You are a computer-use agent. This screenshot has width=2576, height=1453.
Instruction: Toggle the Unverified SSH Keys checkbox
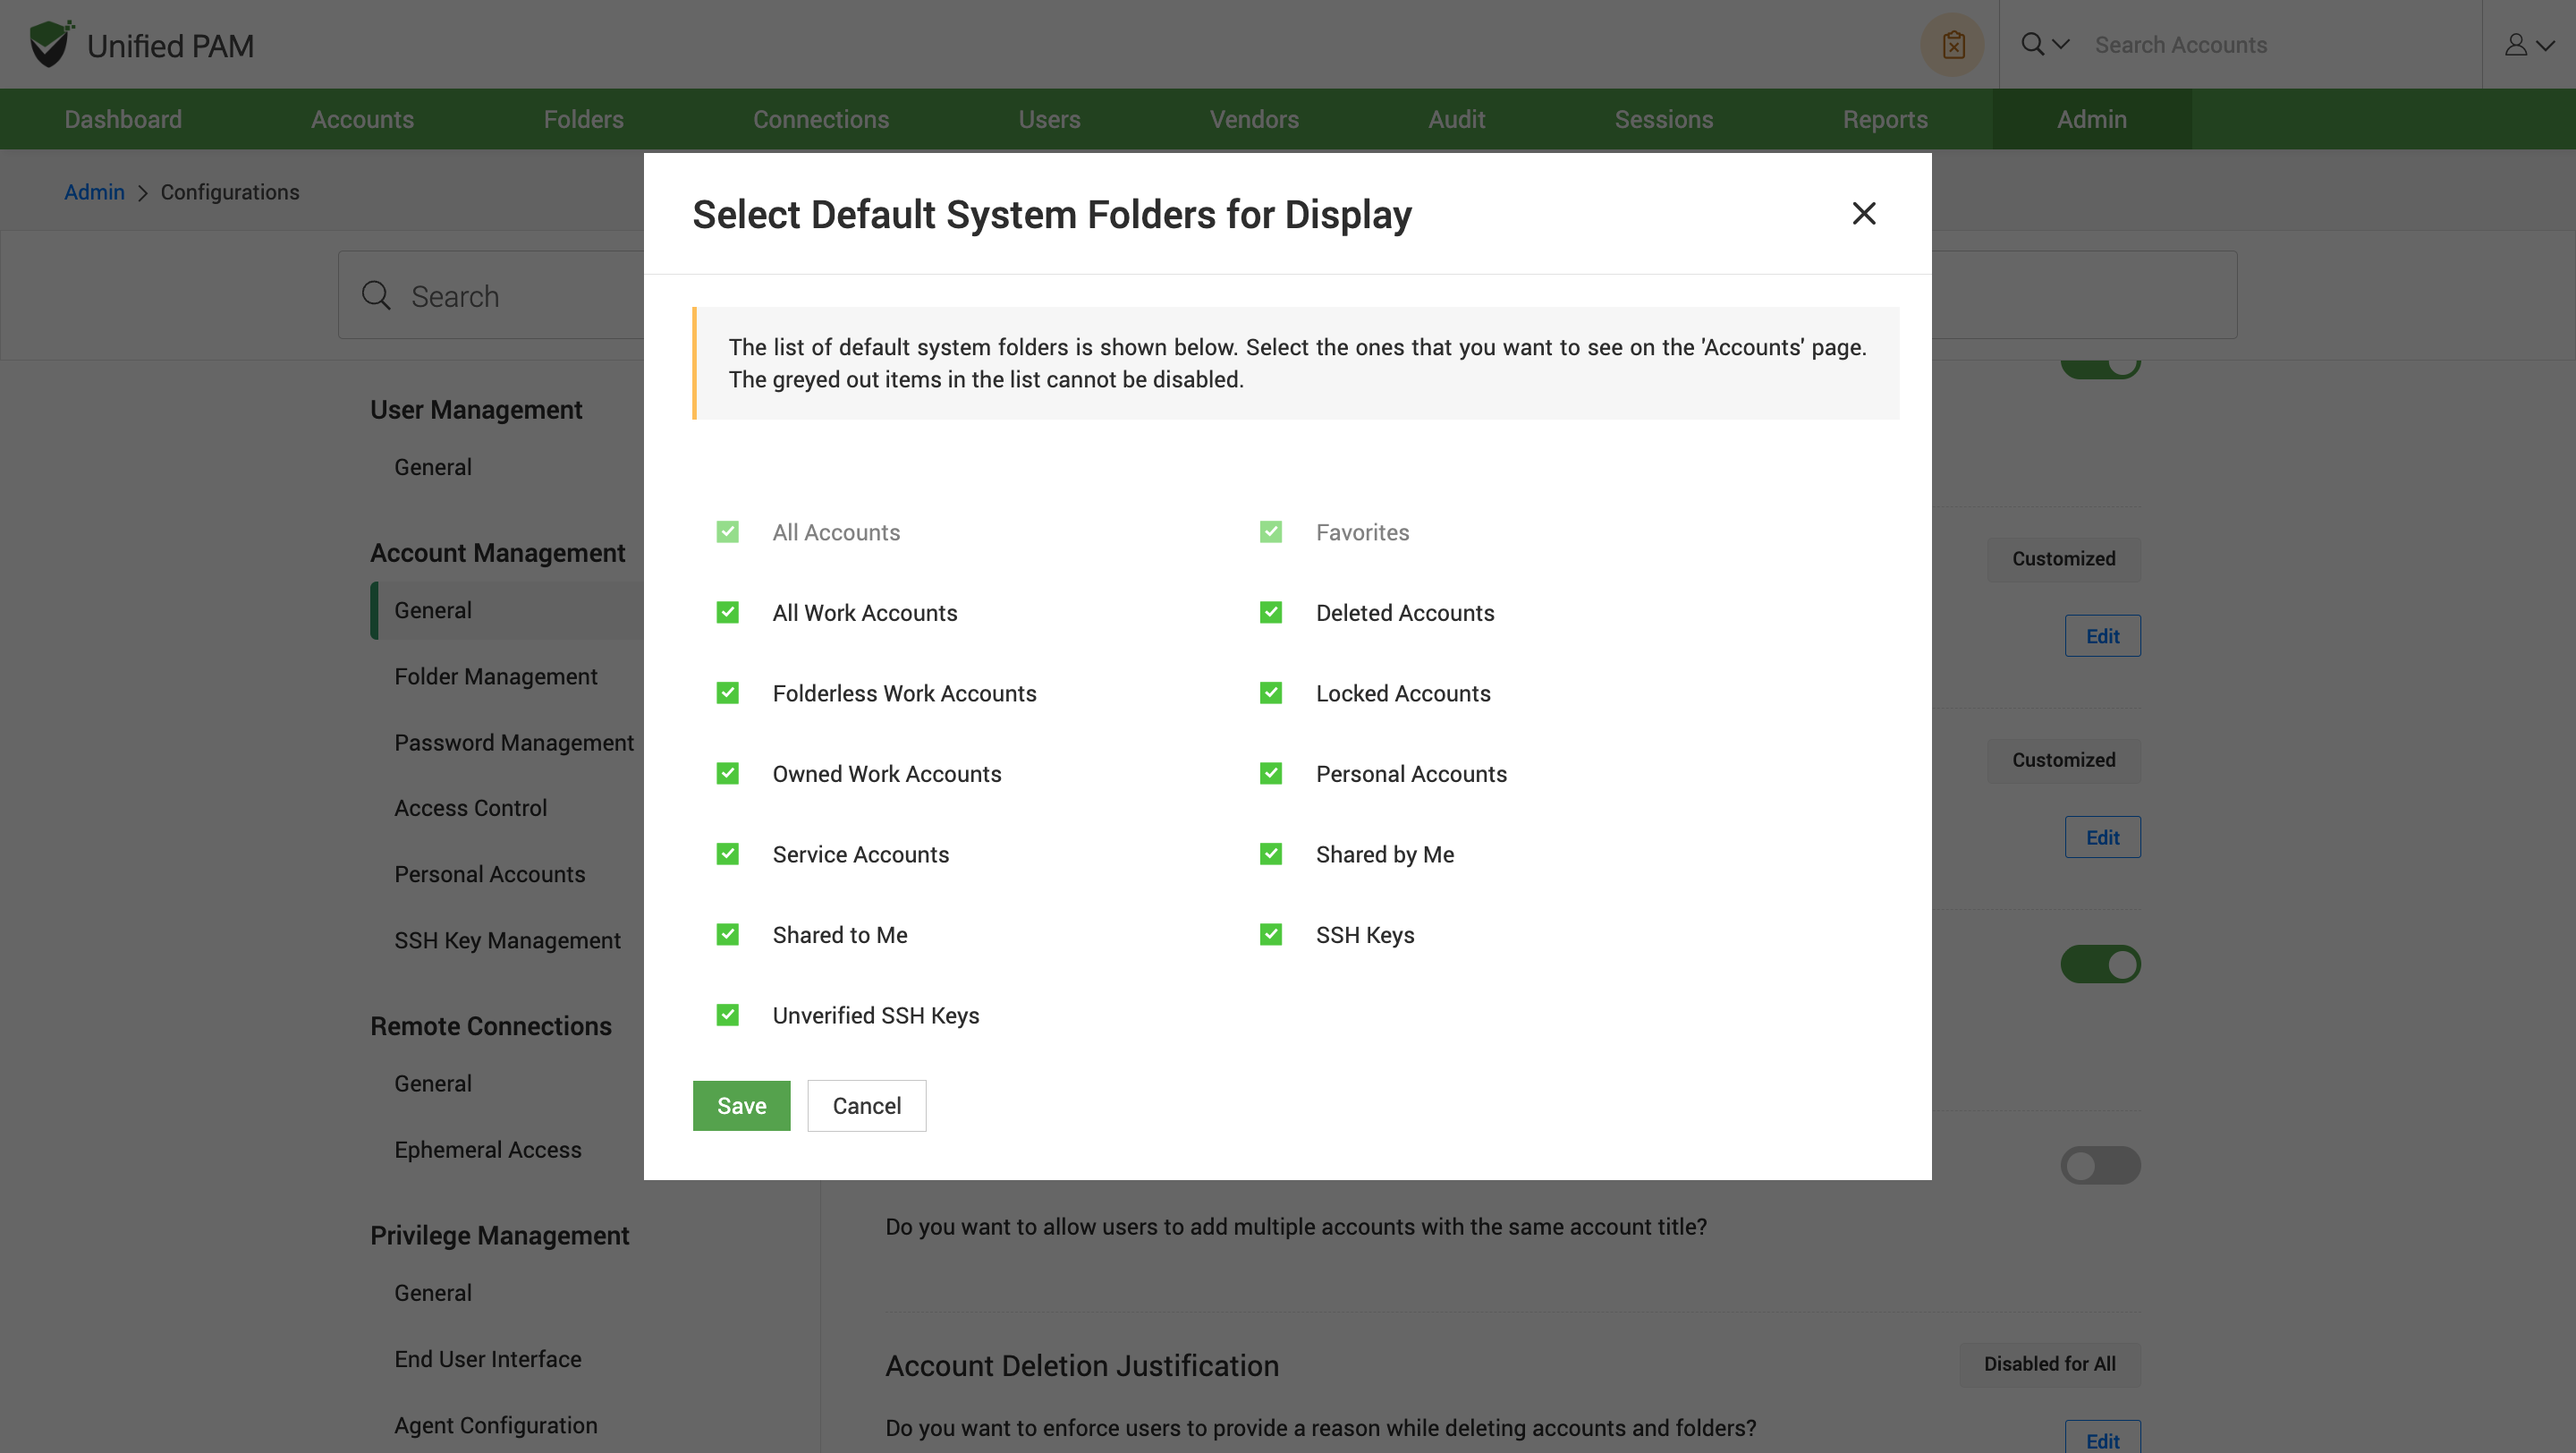(x=727, y=1015)
